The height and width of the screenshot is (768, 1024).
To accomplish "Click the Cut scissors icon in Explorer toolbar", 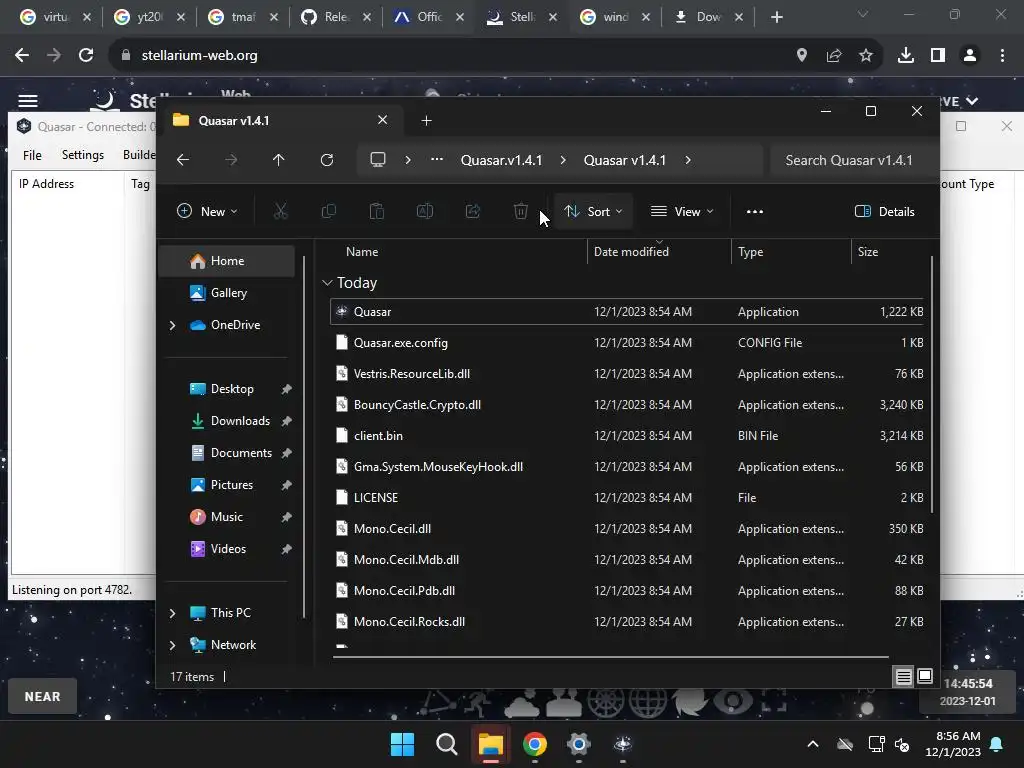I will [280, 211].
